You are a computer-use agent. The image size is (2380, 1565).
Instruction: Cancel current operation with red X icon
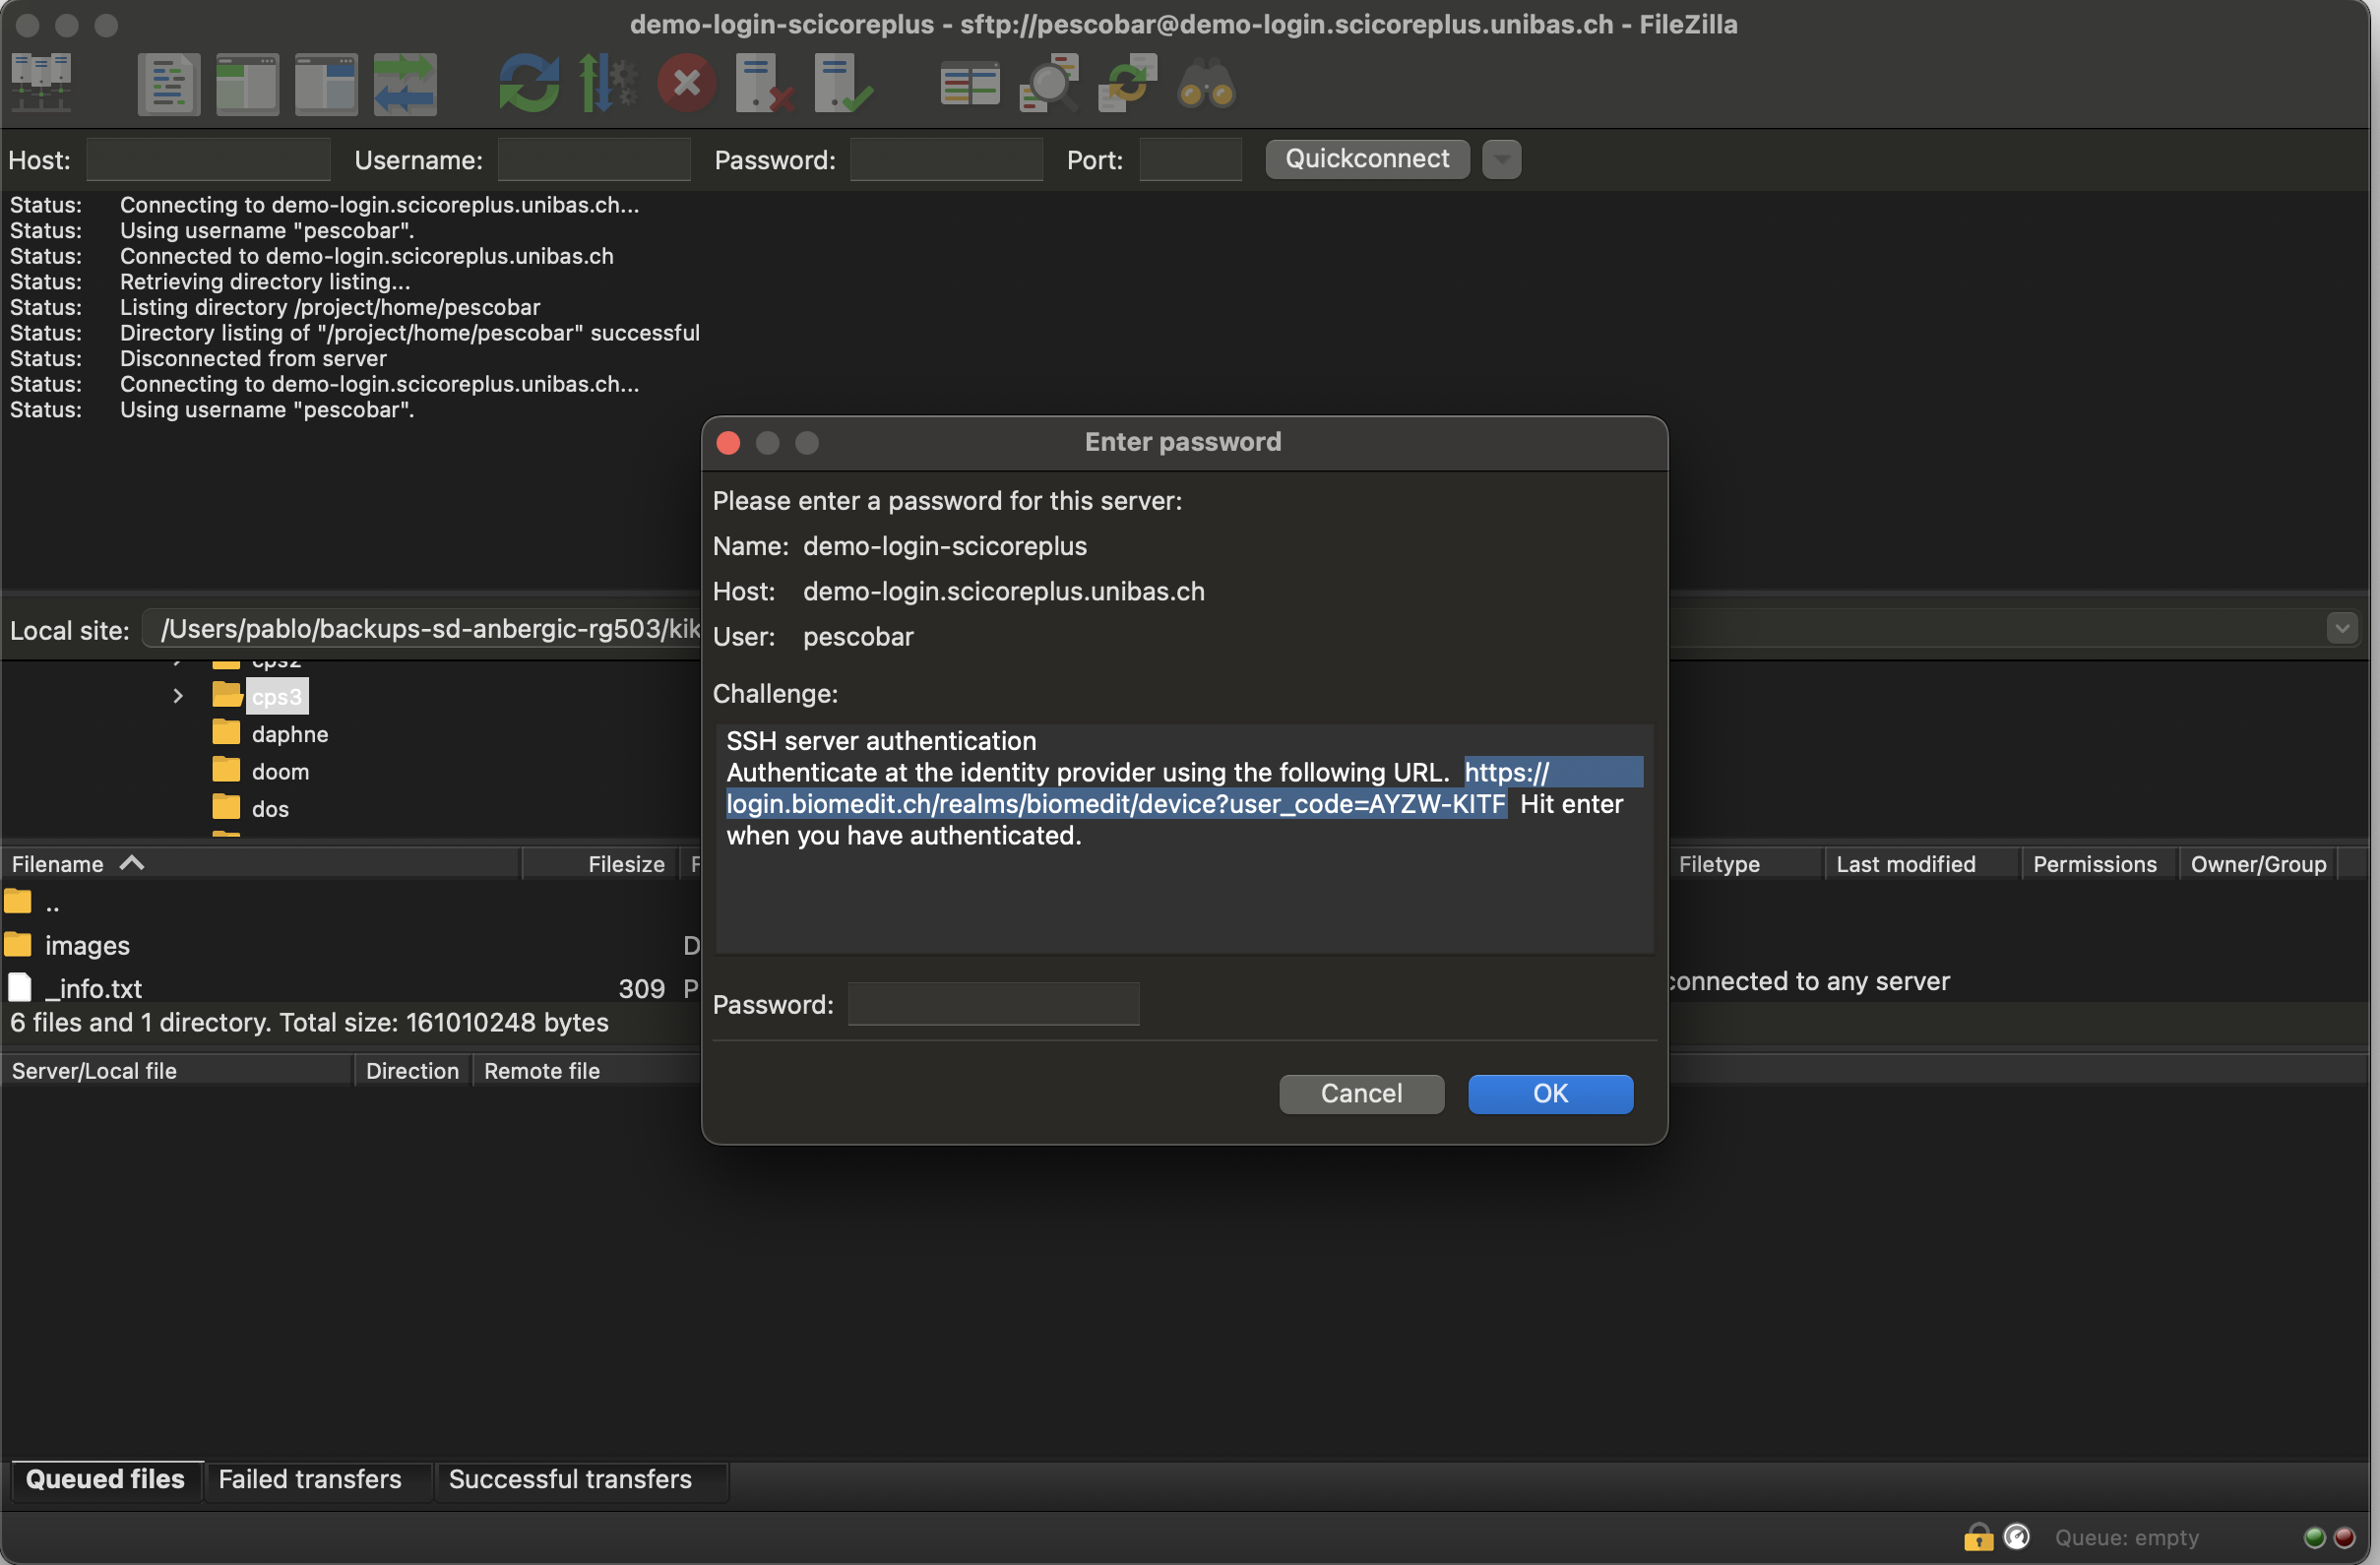pyautogui.click(x=686, y=84)
